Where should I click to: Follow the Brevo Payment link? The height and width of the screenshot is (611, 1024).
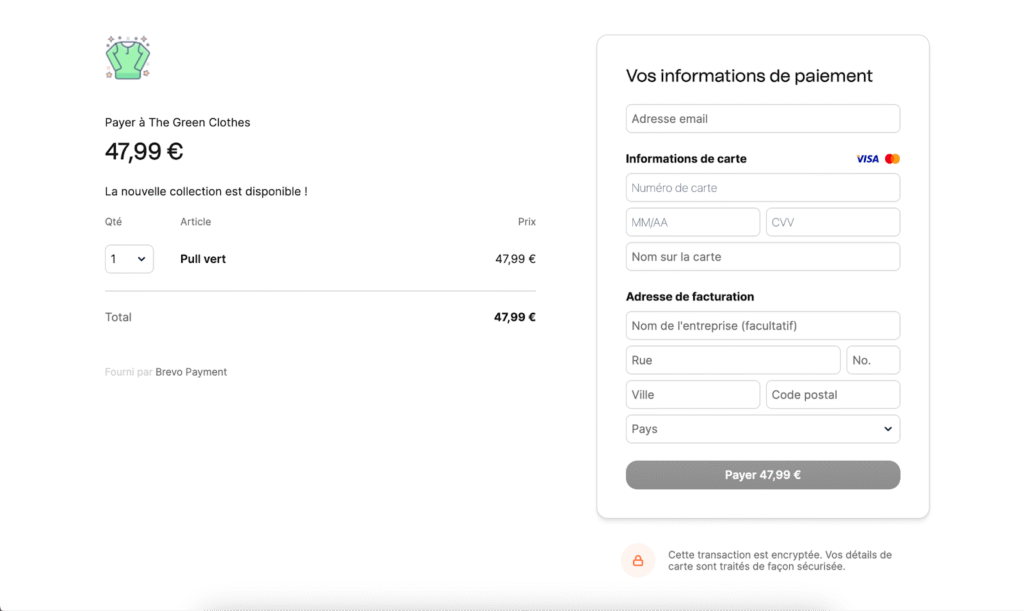191,372
